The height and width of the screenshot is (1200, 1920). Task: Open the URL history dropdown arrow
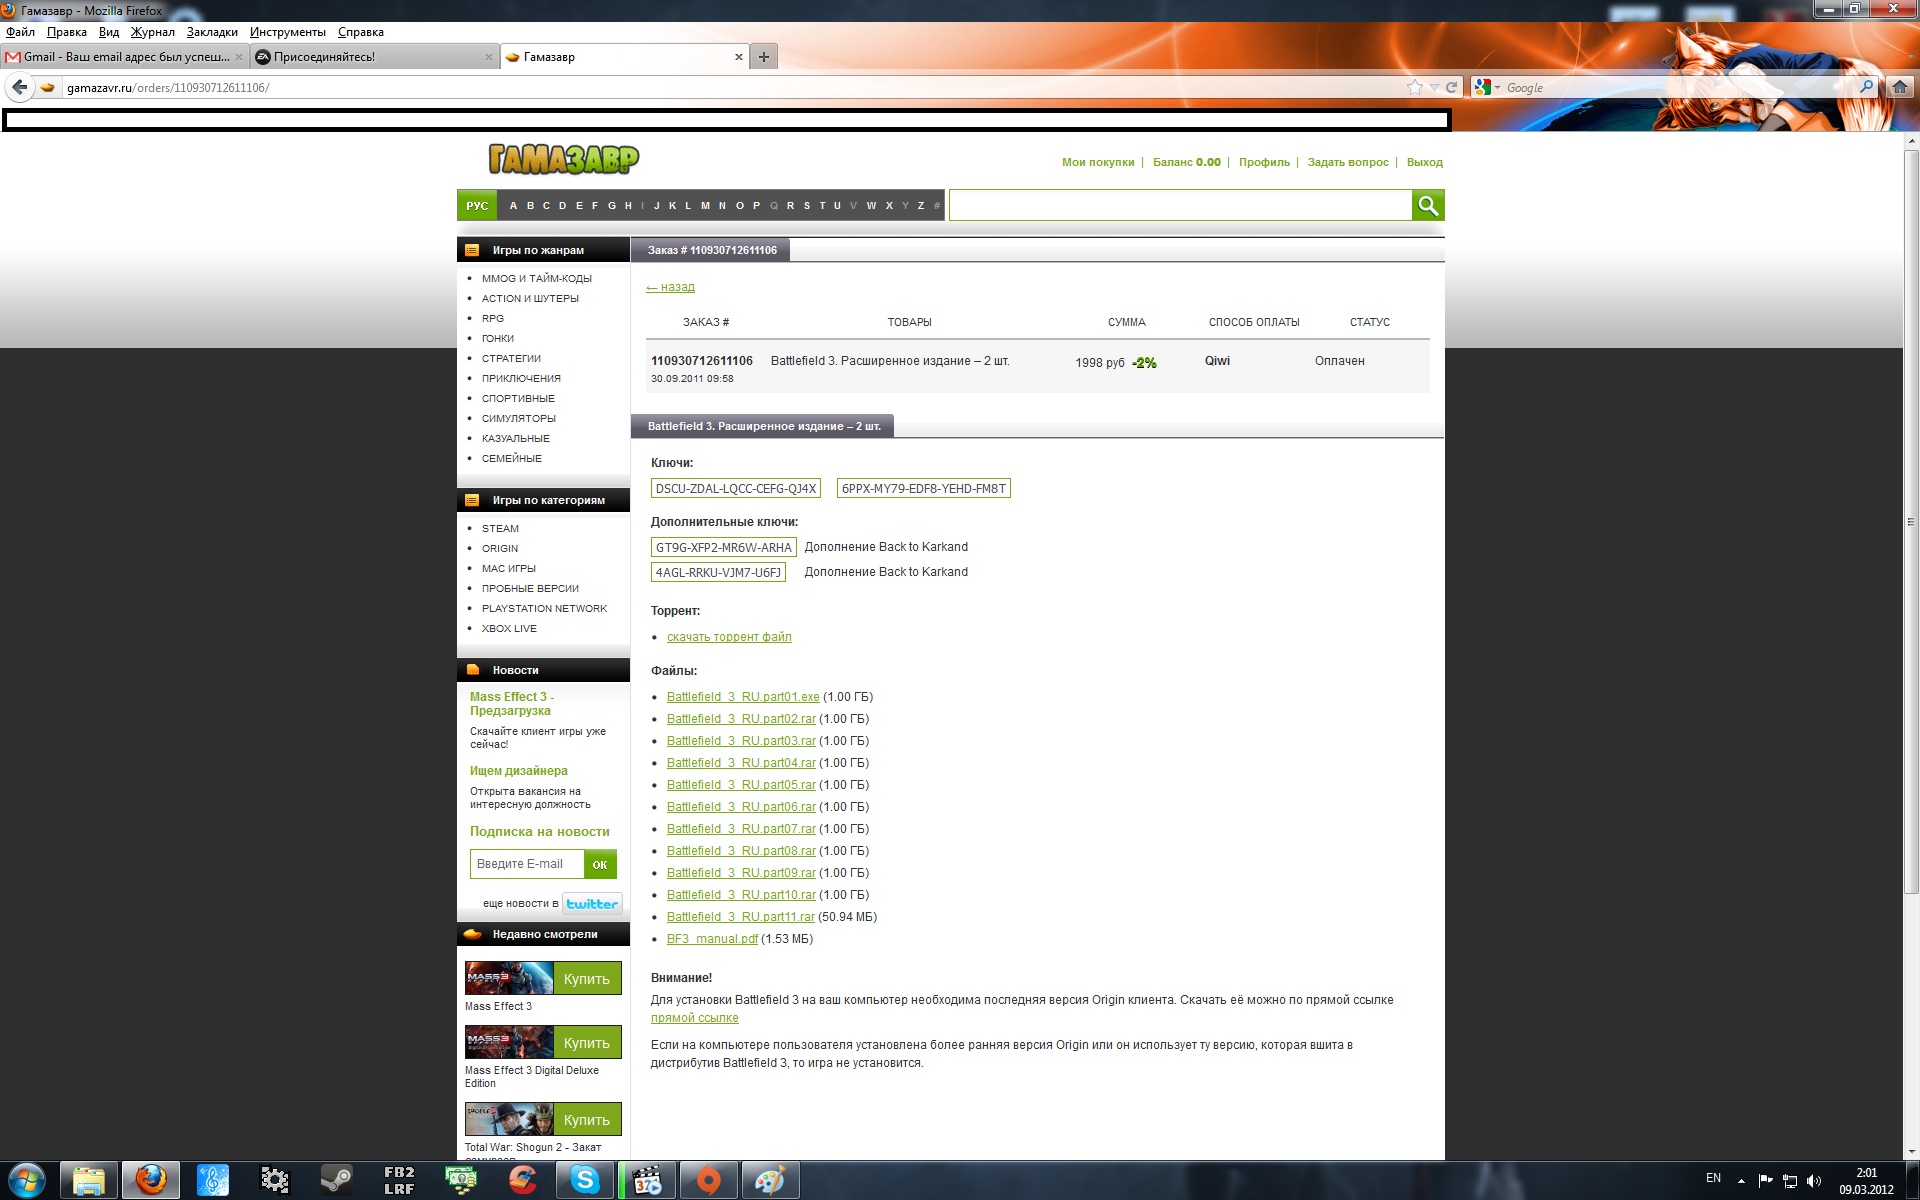click(x=1433, y=88)
